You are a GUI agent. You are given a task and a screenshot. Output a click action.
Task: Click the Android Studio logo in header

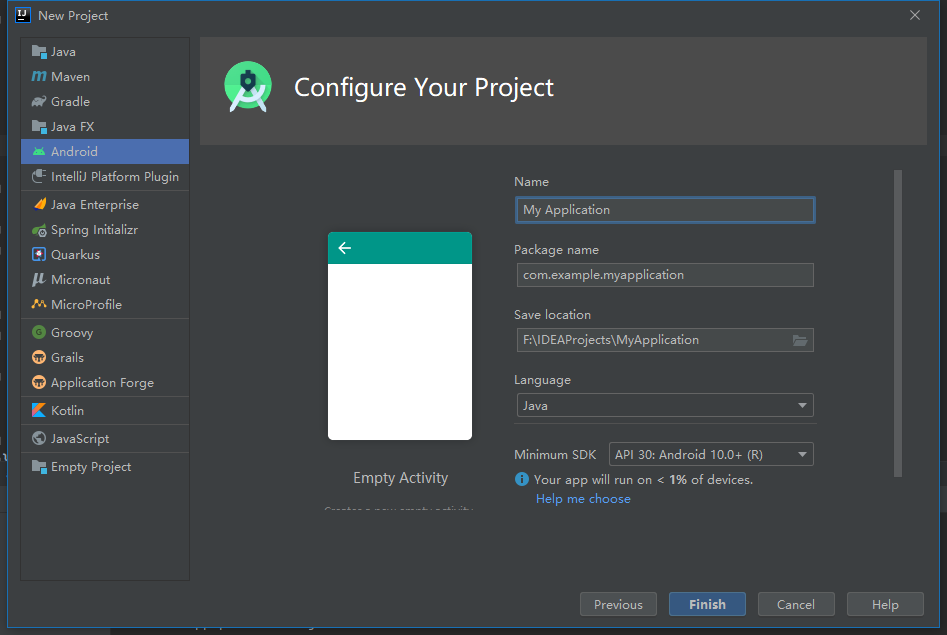tap(248, 87)
